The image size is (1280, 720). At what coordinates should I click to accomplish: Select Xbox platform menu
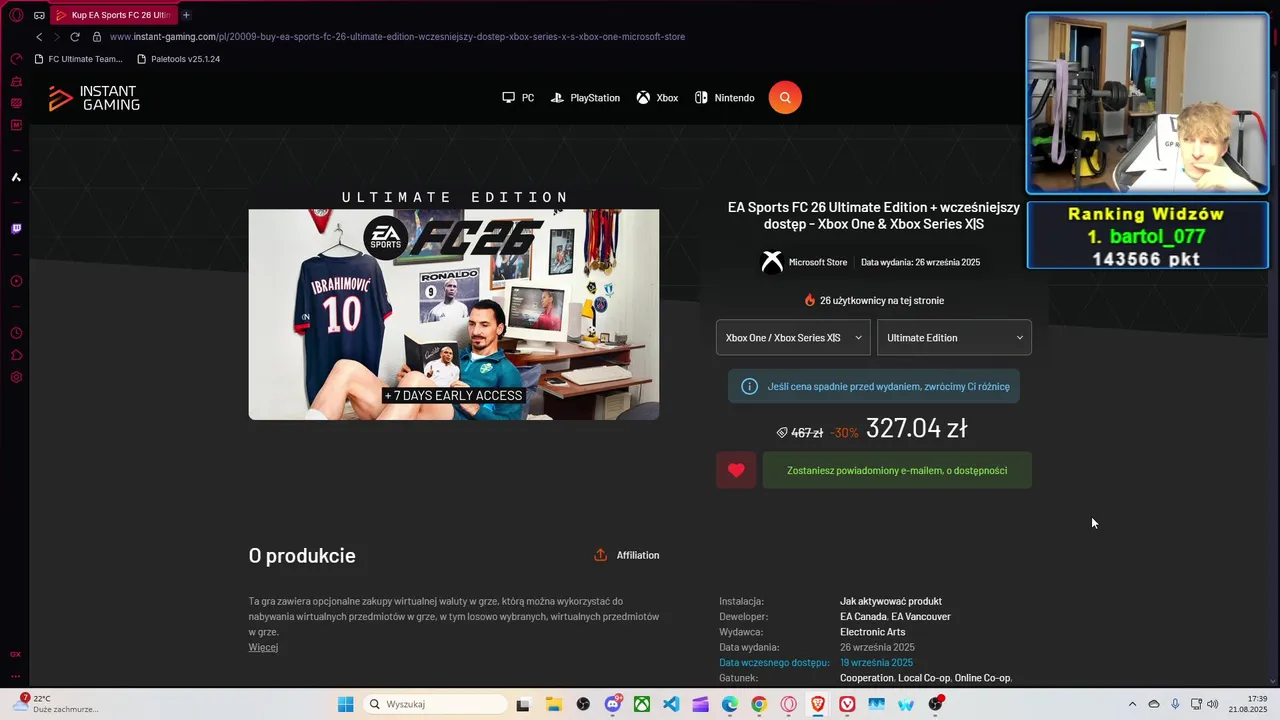tap(657, 98)
